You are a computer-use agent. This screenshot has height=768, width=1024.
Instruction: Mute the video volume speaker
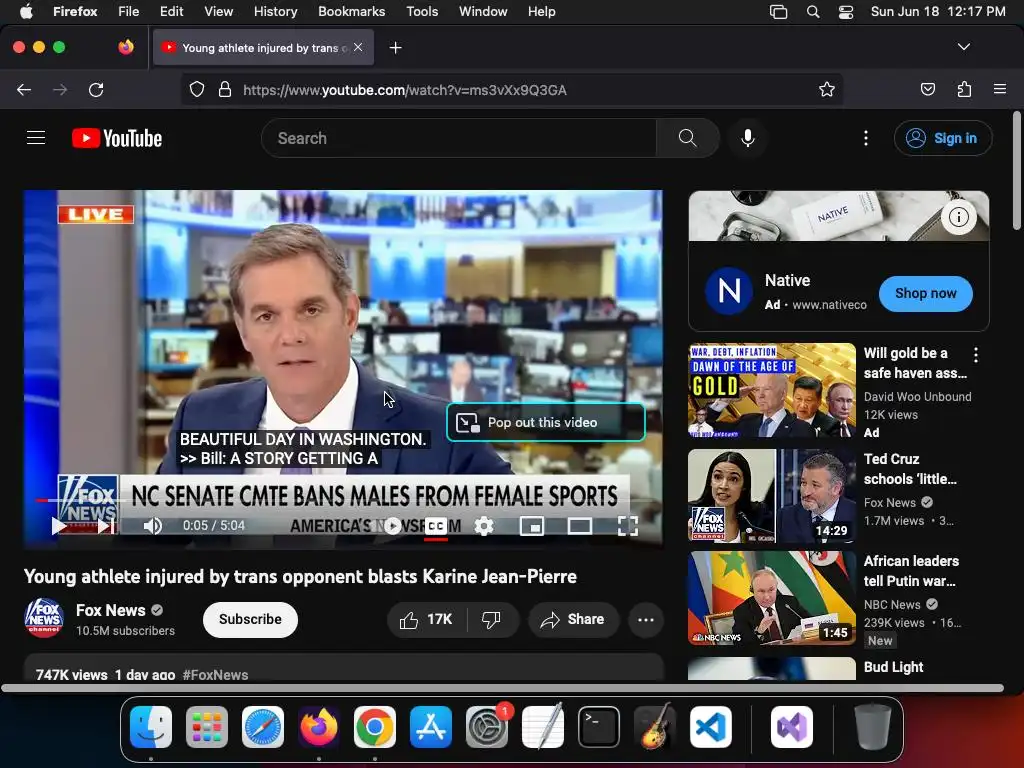click(x=152, y=526)
